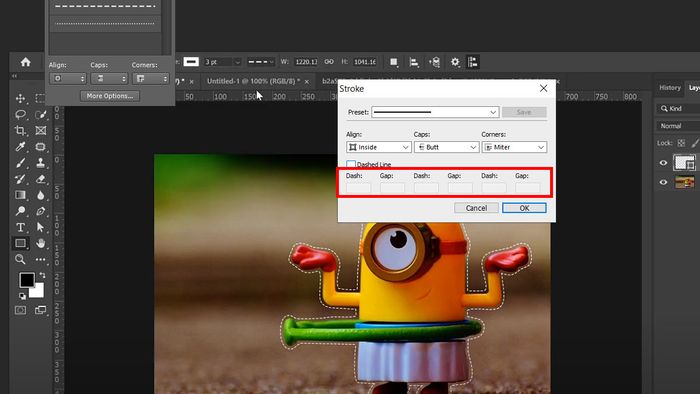Switch to the Untitled-1 document tab
The width and height of the screenshot is (700, 394).
pos(253,81)
